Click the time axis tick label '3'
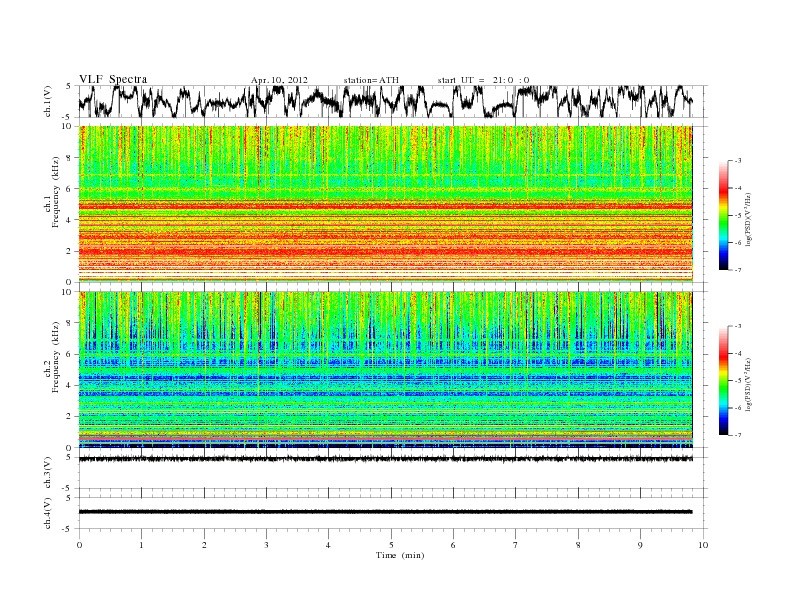792x612 pixels. pos(267,545)
